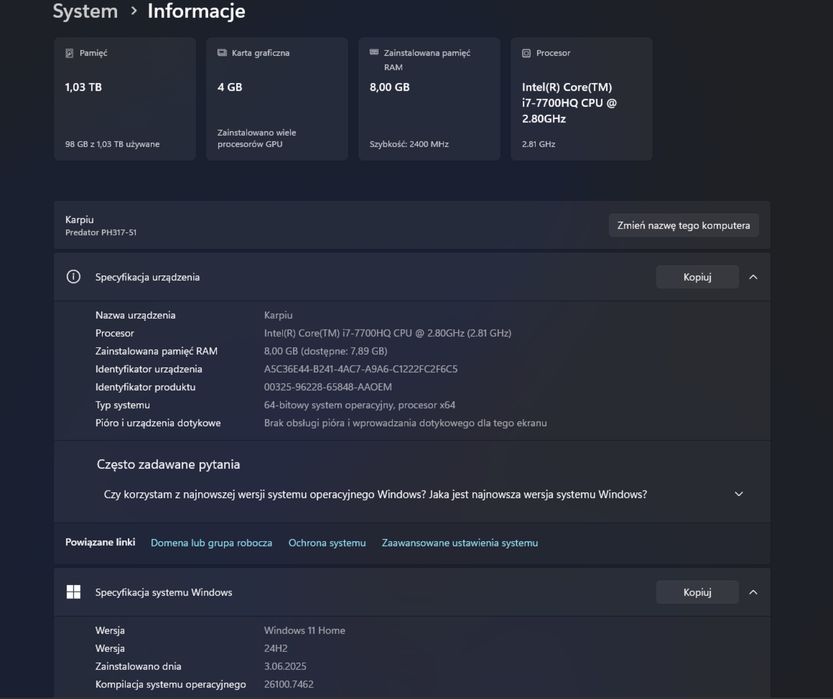This screenshot has width=833, height=699.
Task: Click the Zainstalowana pamięć RAM icon
Action: [x=374, y=52]
